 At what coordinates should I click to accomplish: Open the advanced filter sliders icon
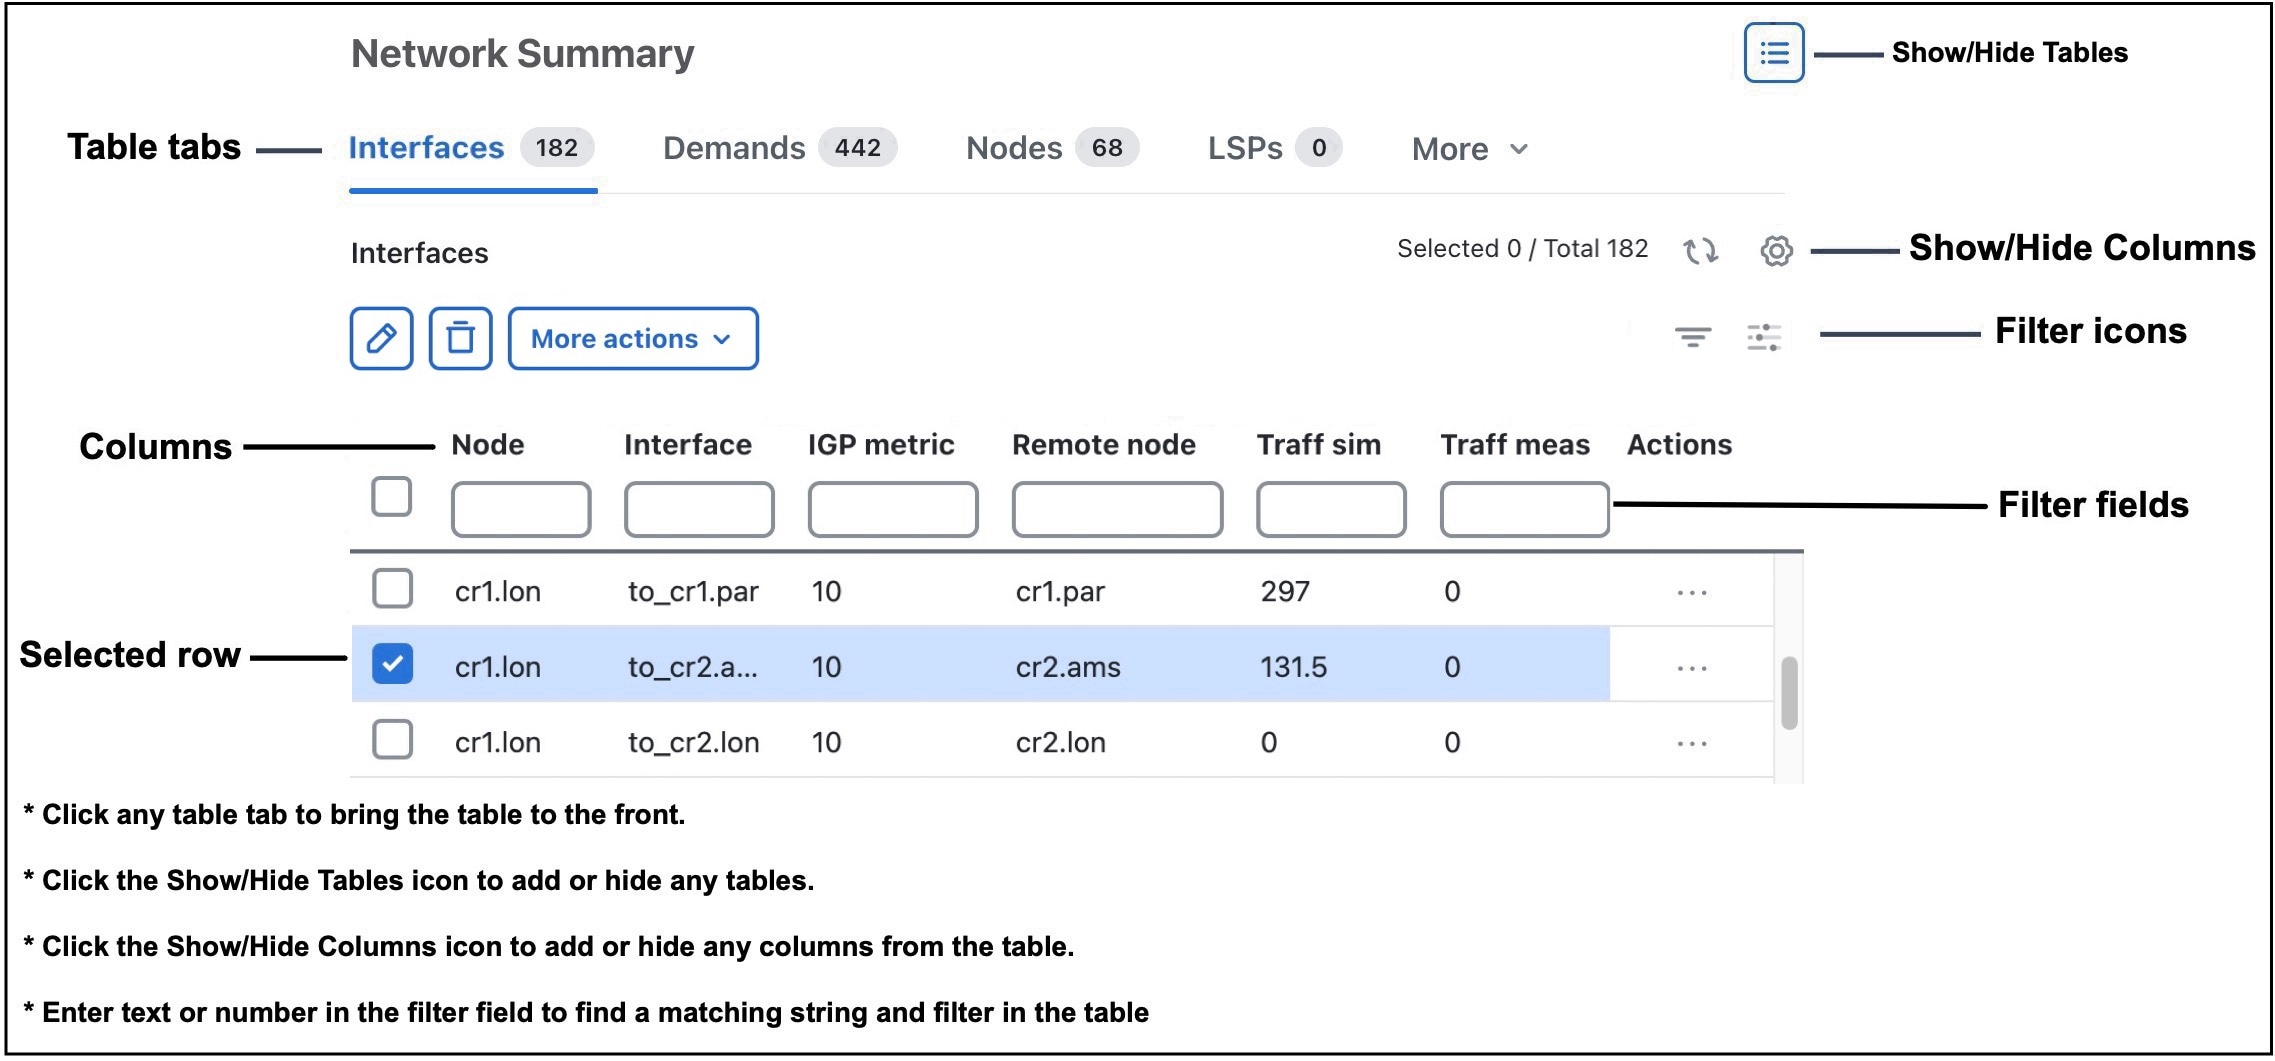[1764, 337]
